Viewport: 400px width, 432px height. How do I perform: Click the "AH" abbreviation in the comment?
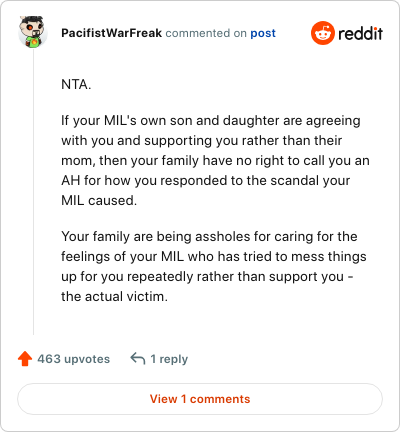[71, 181]
